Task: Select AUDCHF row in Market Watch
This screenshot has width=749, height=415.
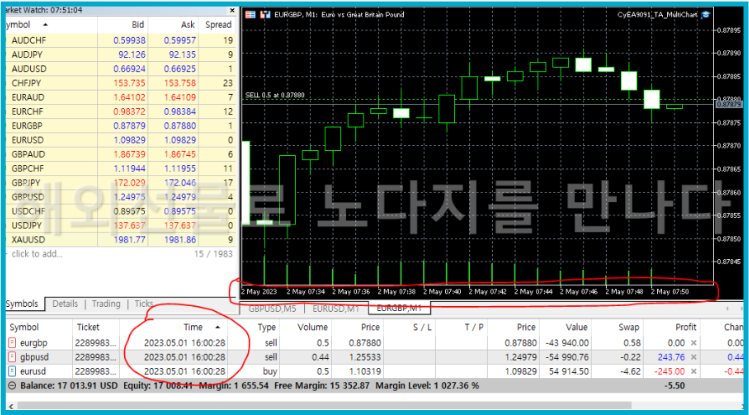Action: 121,41
